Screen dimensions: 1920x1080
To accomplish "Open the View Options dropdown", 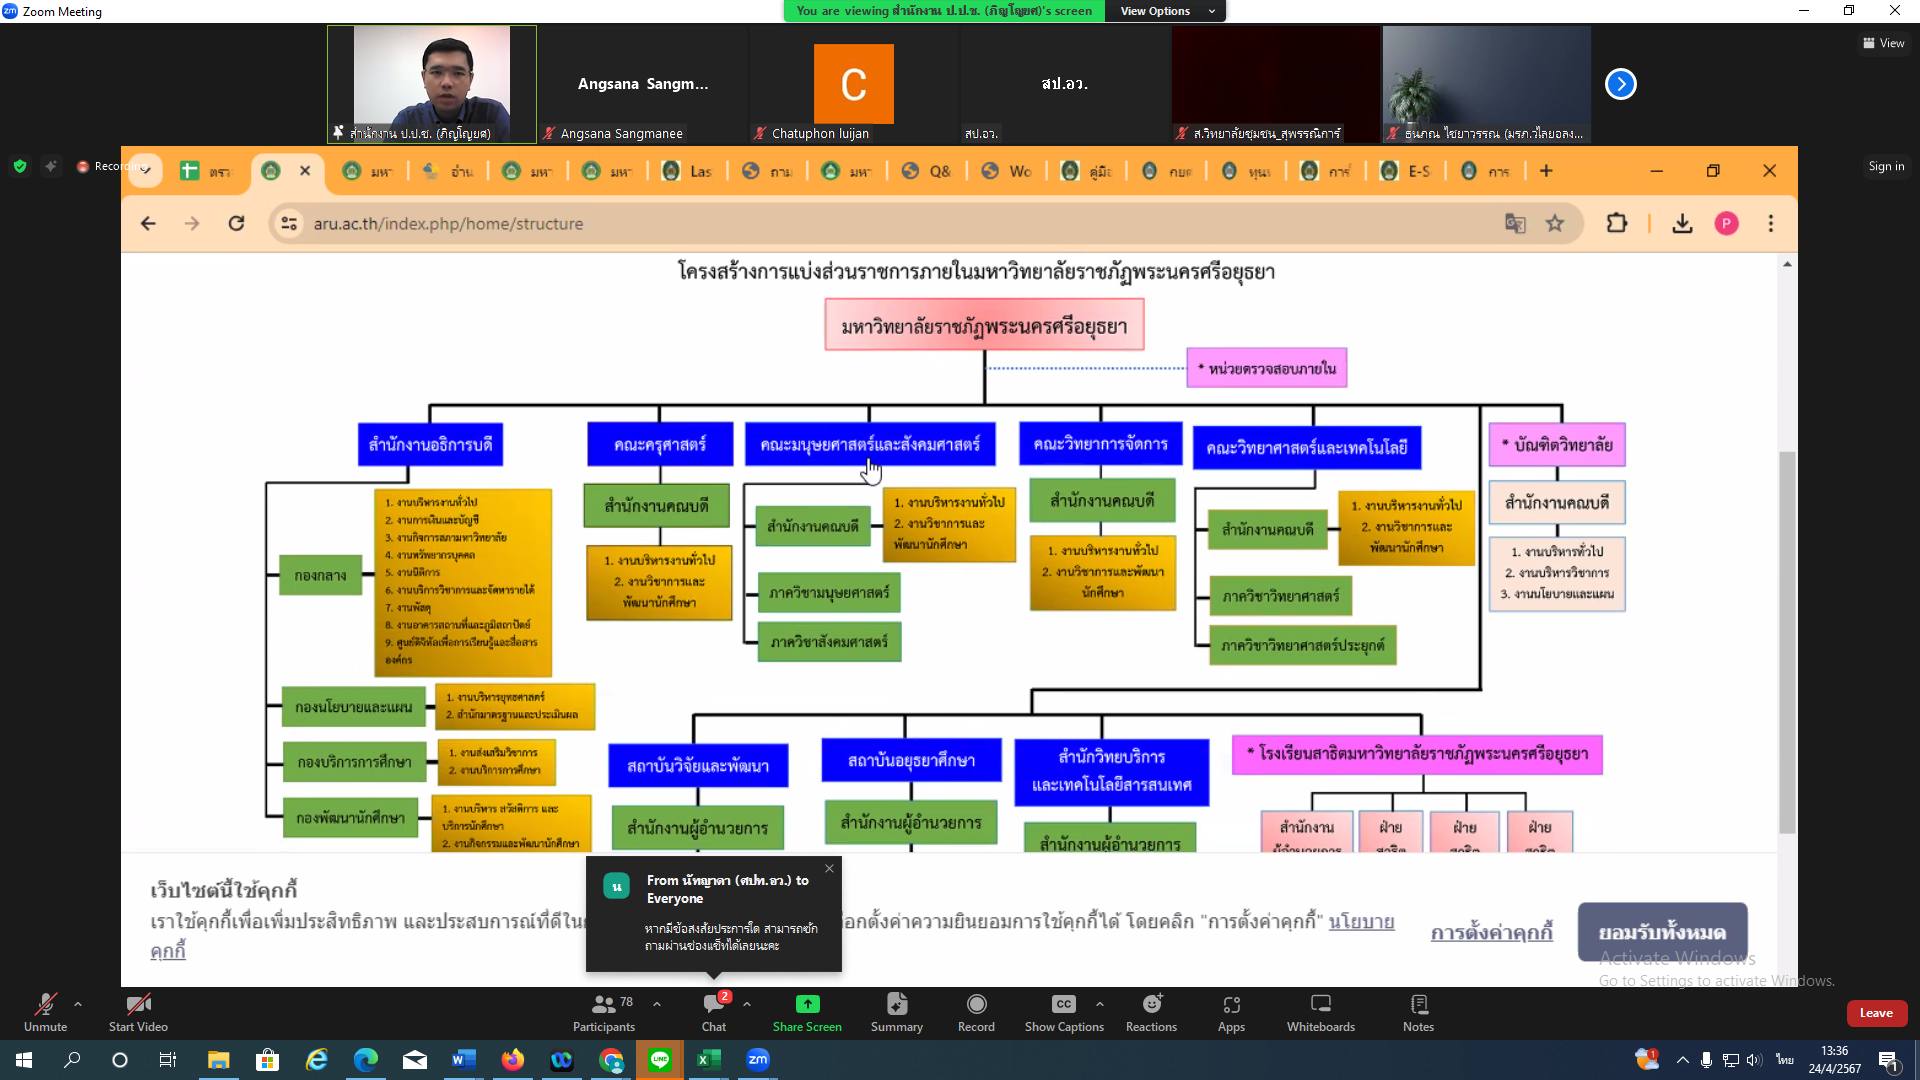I will click(1166, 11).
